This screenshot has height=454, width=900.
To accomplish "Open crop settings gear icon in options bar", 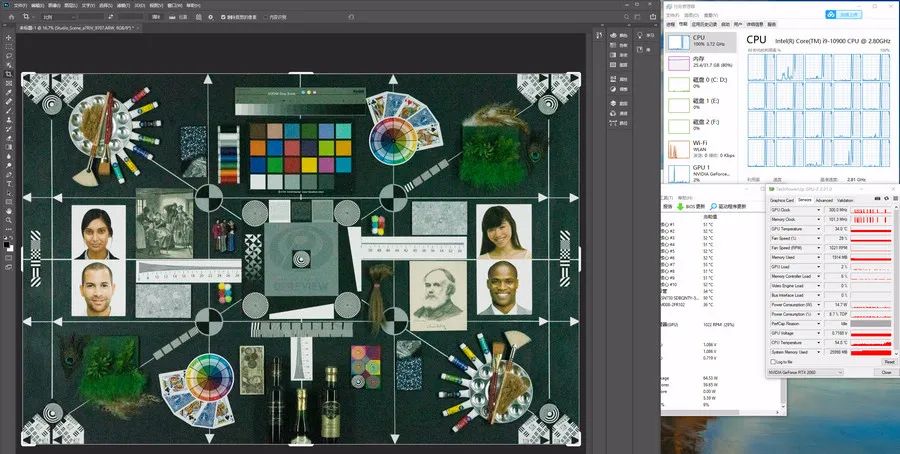I will tap(211, 17).
